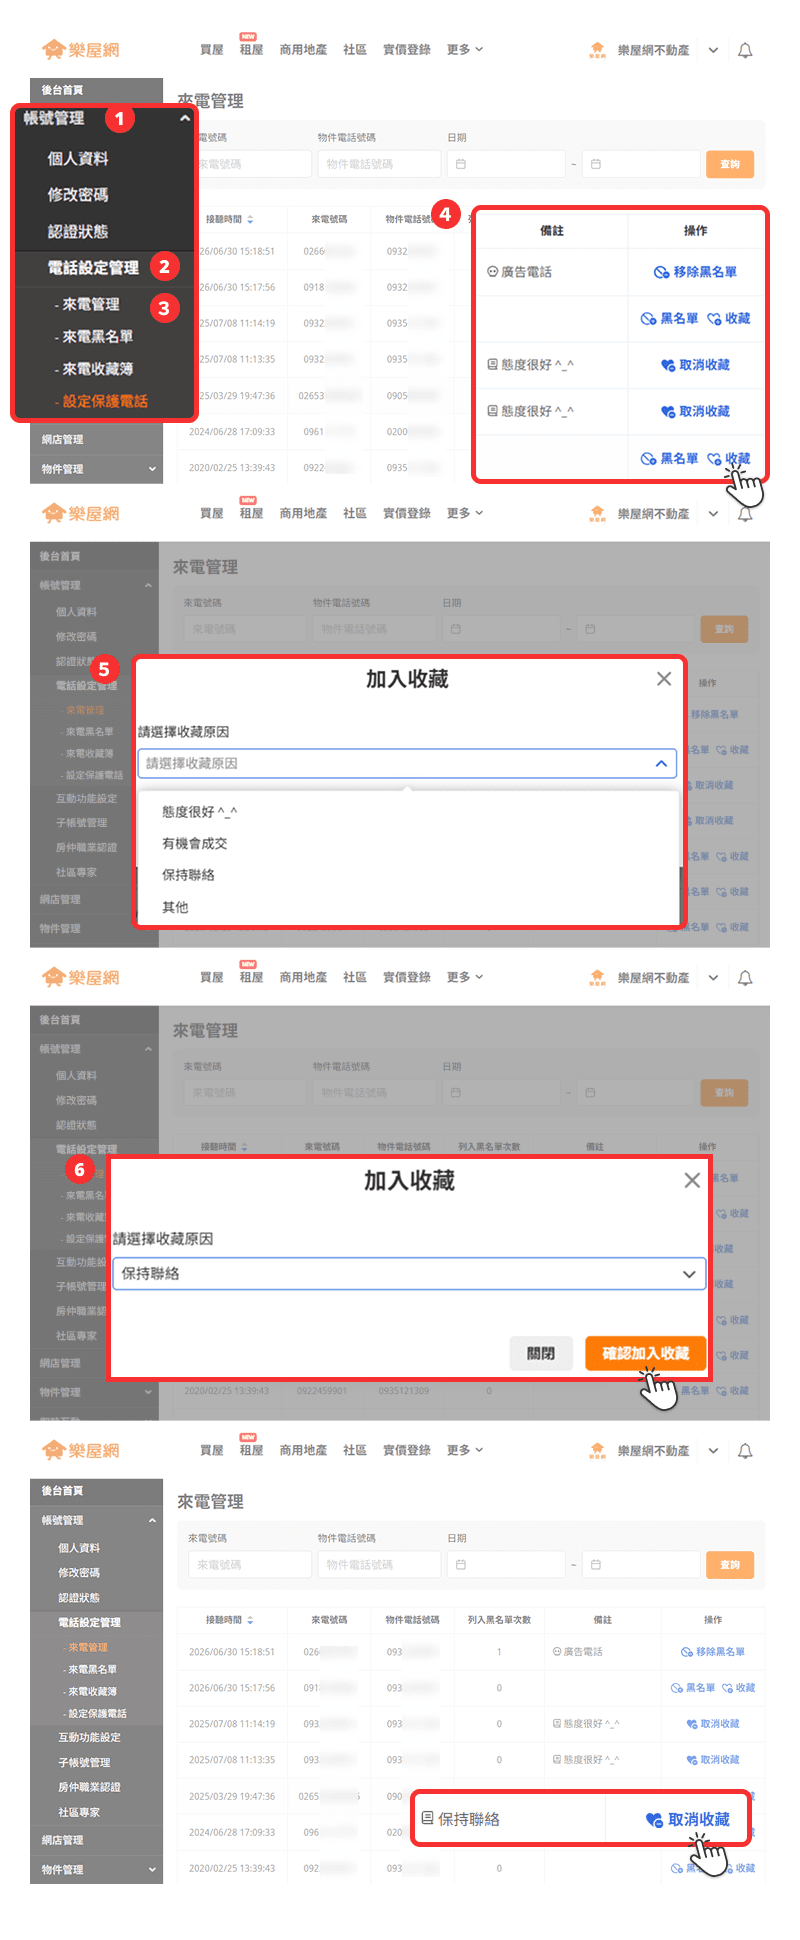The width and height of the screenshot is (800, 1940).
Task: Open 來電管理 in the enlarged sidebar menu
Action: click(90, 304)
